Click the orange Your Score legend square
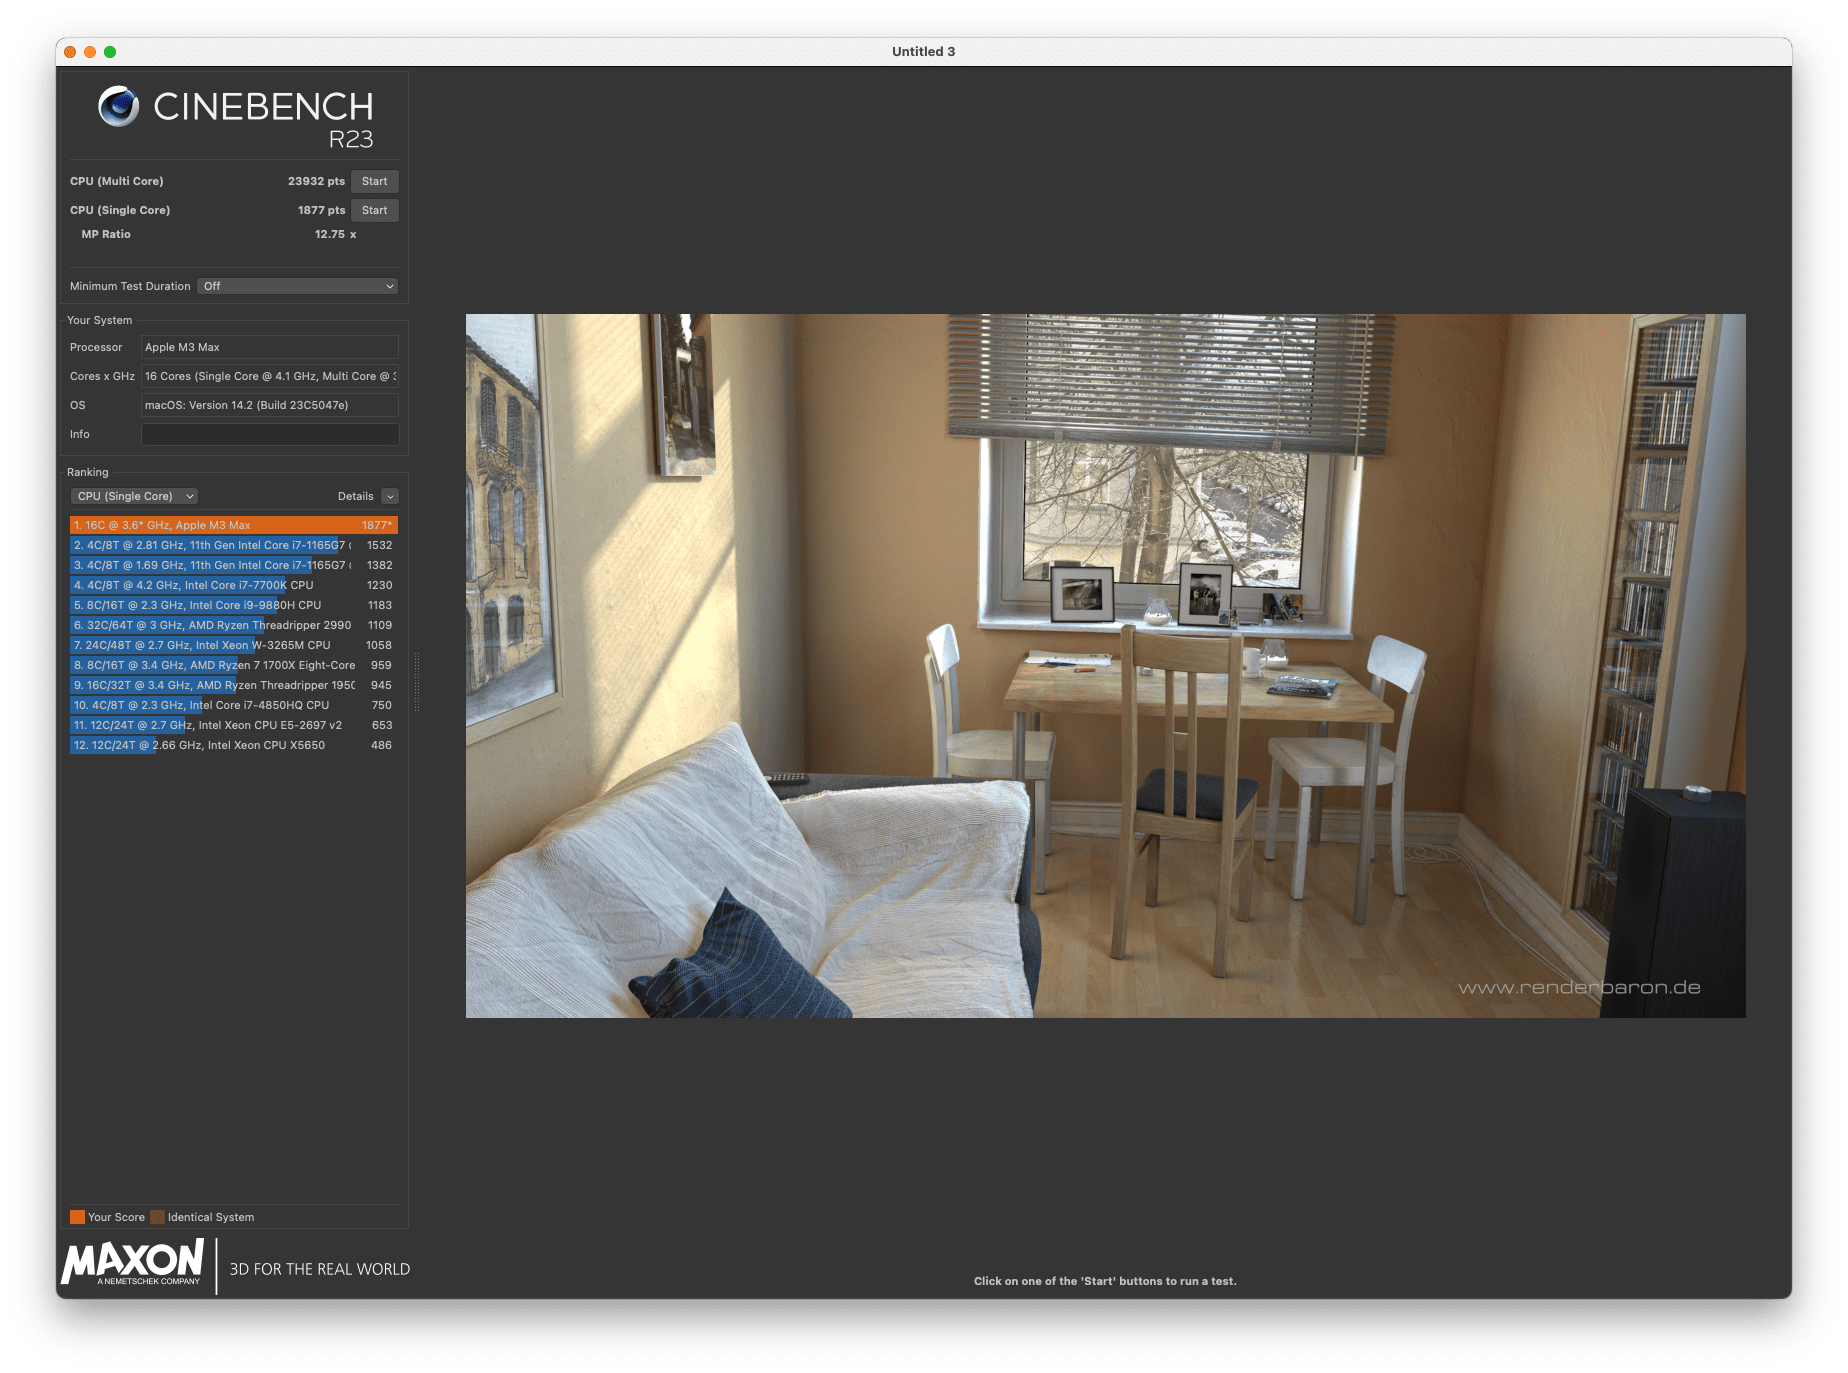 point(77,1217)
